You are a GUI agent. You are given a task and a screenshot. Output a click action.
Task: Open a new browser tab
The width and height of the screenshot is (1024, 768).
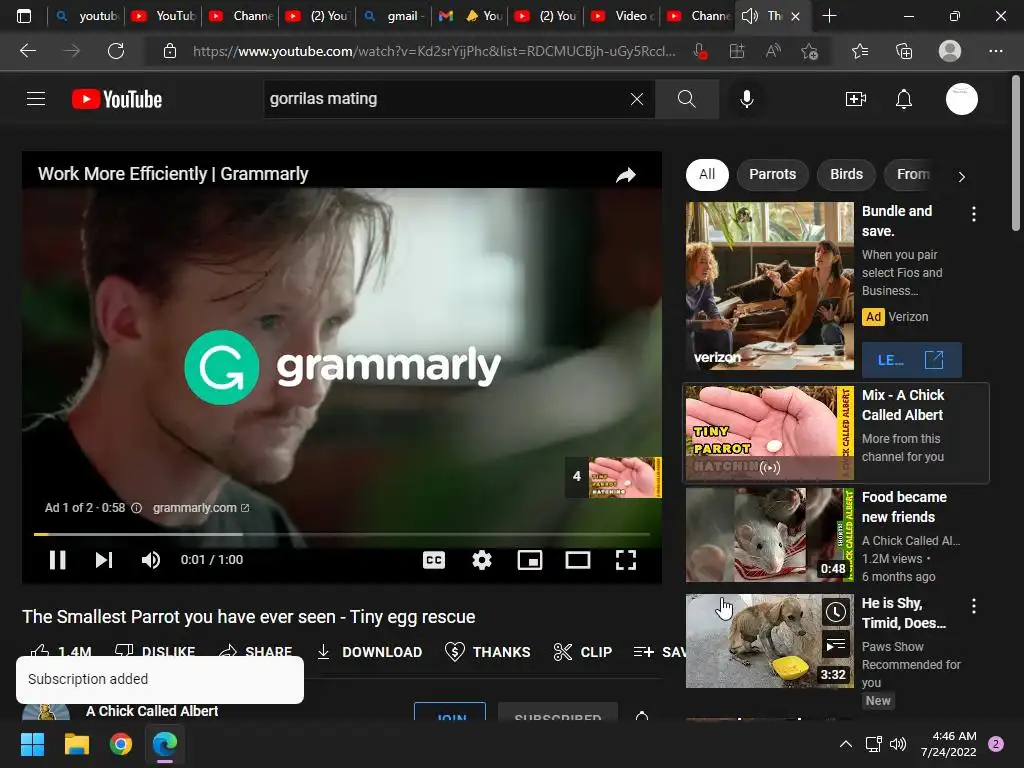tap(829, 16)
